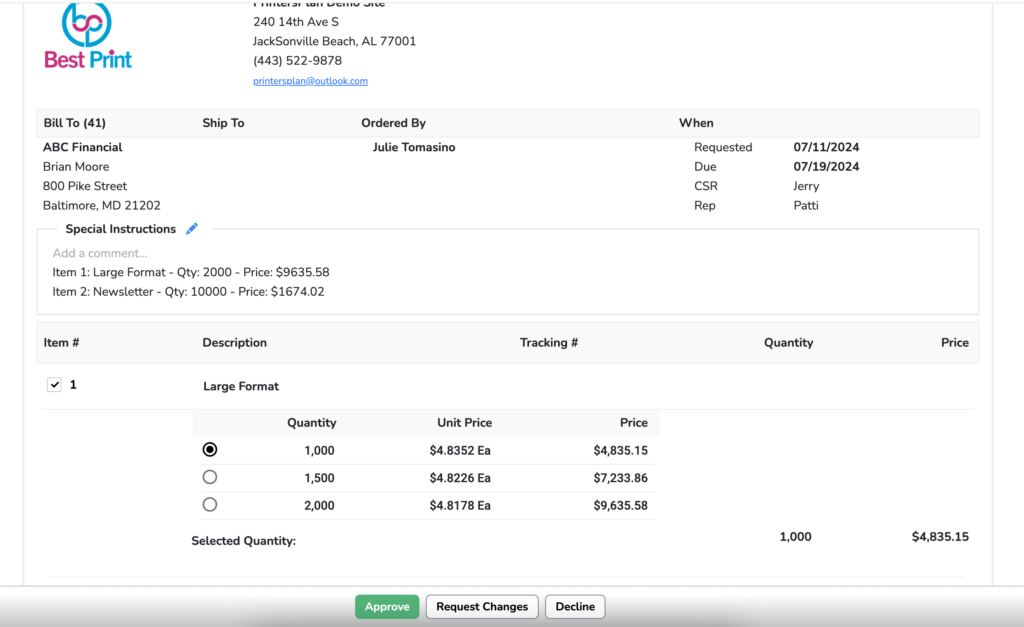This screenshot has height=627, width=1024.
Task: Select the 1,500 quantity radio button
Action: [210, 476]
